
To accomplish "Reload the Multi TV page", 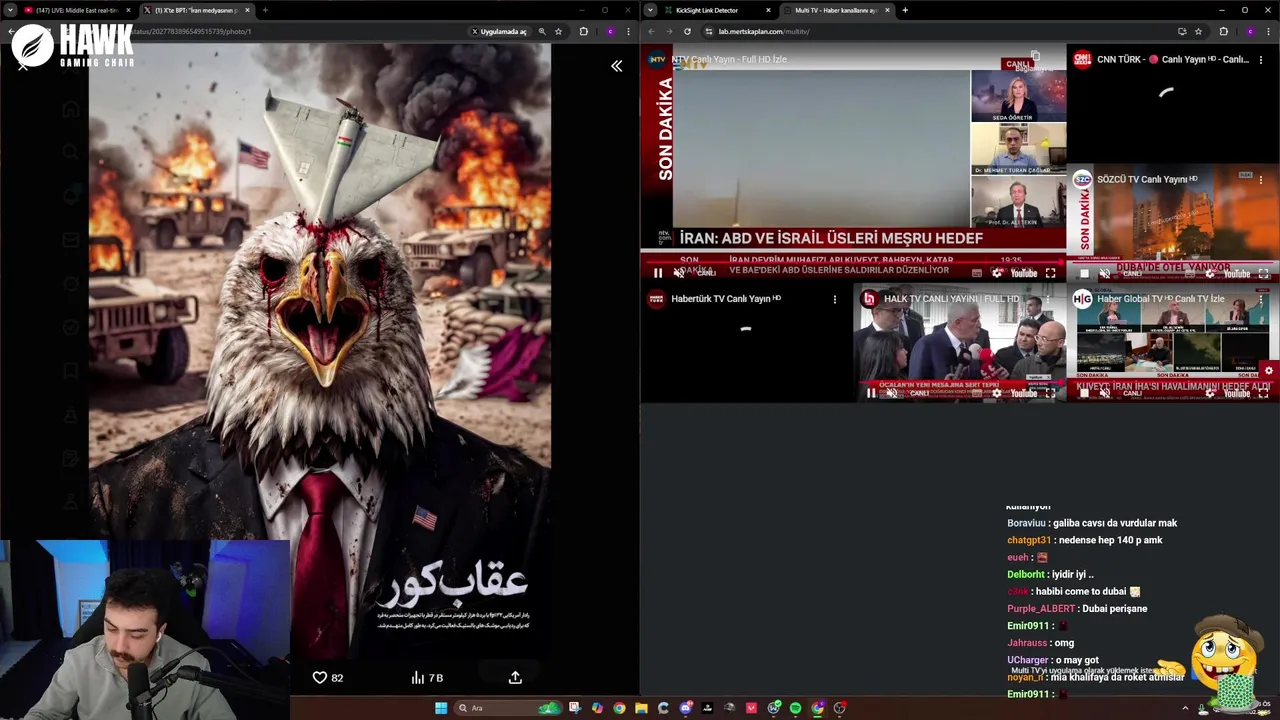I will click(687, 31).
